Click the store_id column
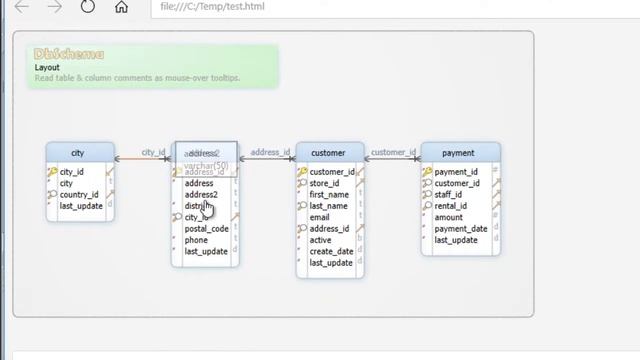 pyautogui.click(x=324, y=183)
